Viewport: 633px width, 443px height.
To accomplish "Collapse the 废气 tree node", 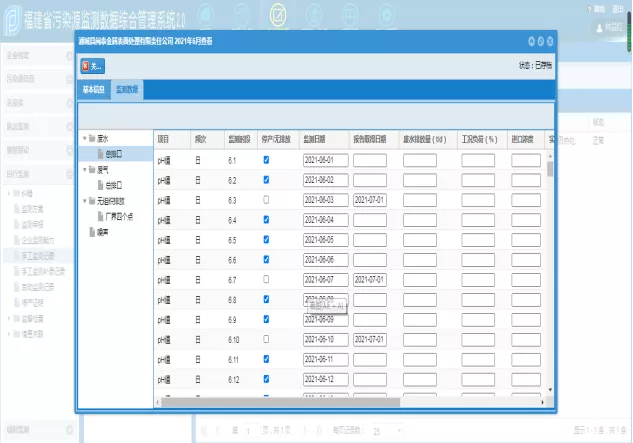I will tap(84, 170).
